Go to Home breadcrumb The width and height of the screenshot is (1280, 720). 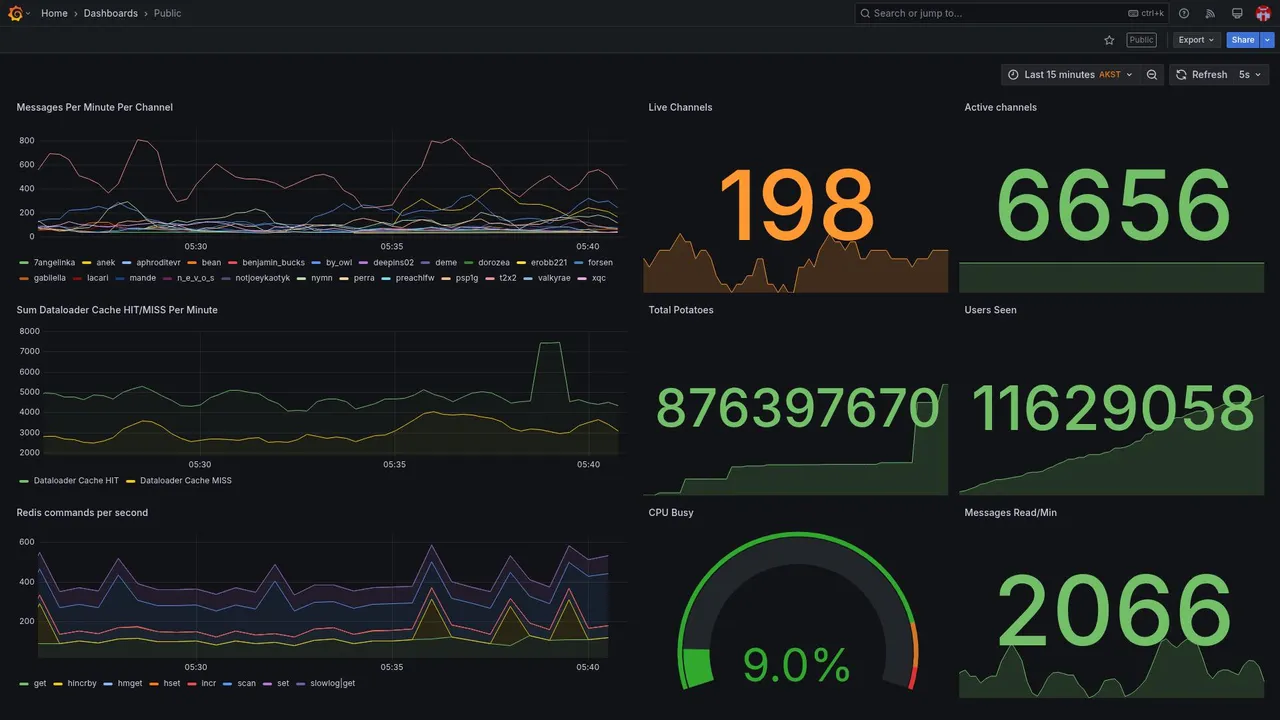(54, 13)
